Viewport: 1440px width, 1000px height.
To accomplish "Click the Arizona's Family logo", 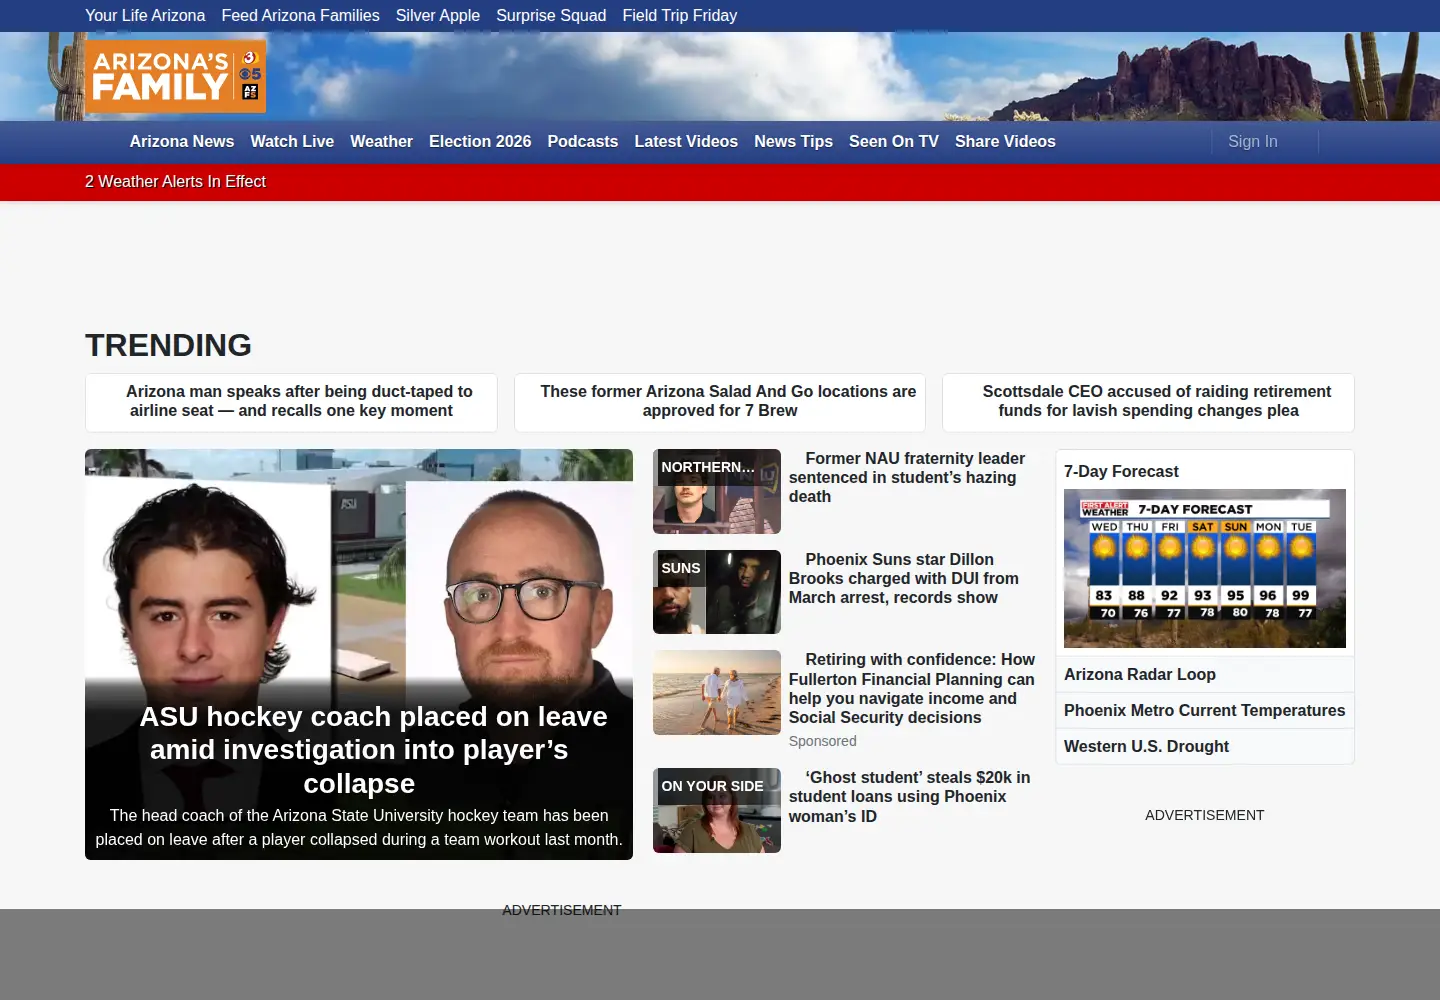I will (x=176, y=76).
